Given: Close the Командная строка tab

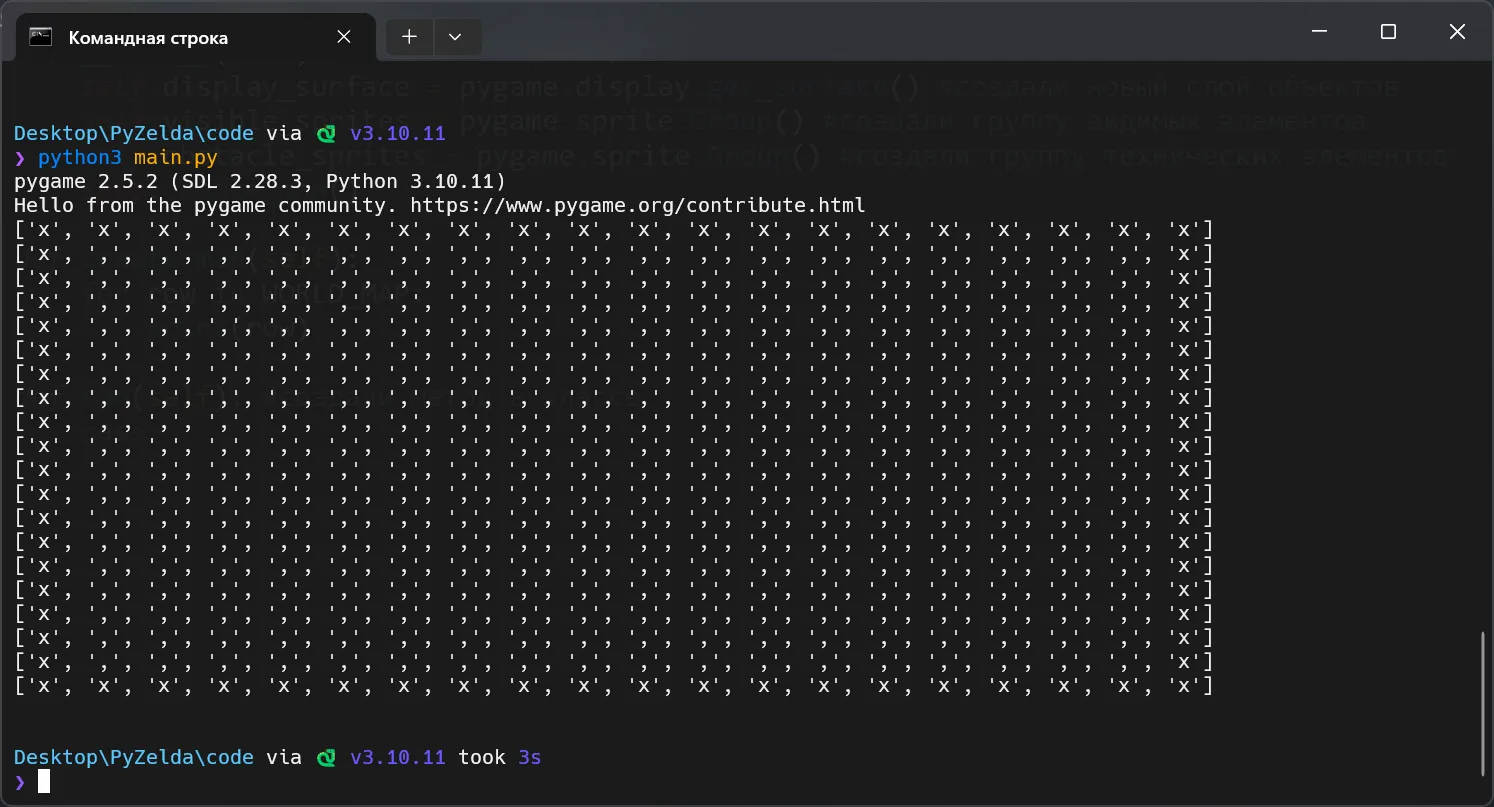Looking at the screenshot, I should coord(343,37).
